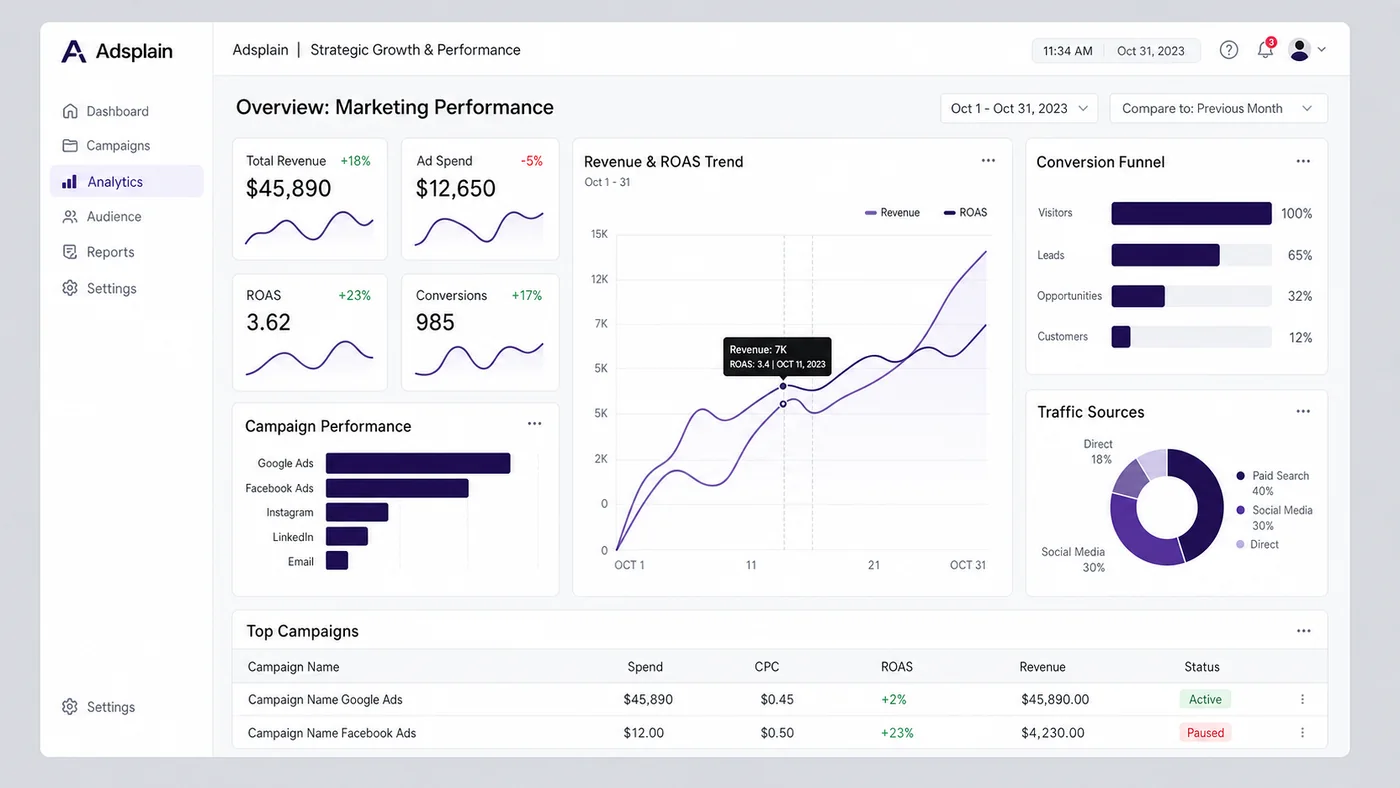The image size is (1400, 788).
Task: Click the Paused status badge
Action: tap(1205, 733)
